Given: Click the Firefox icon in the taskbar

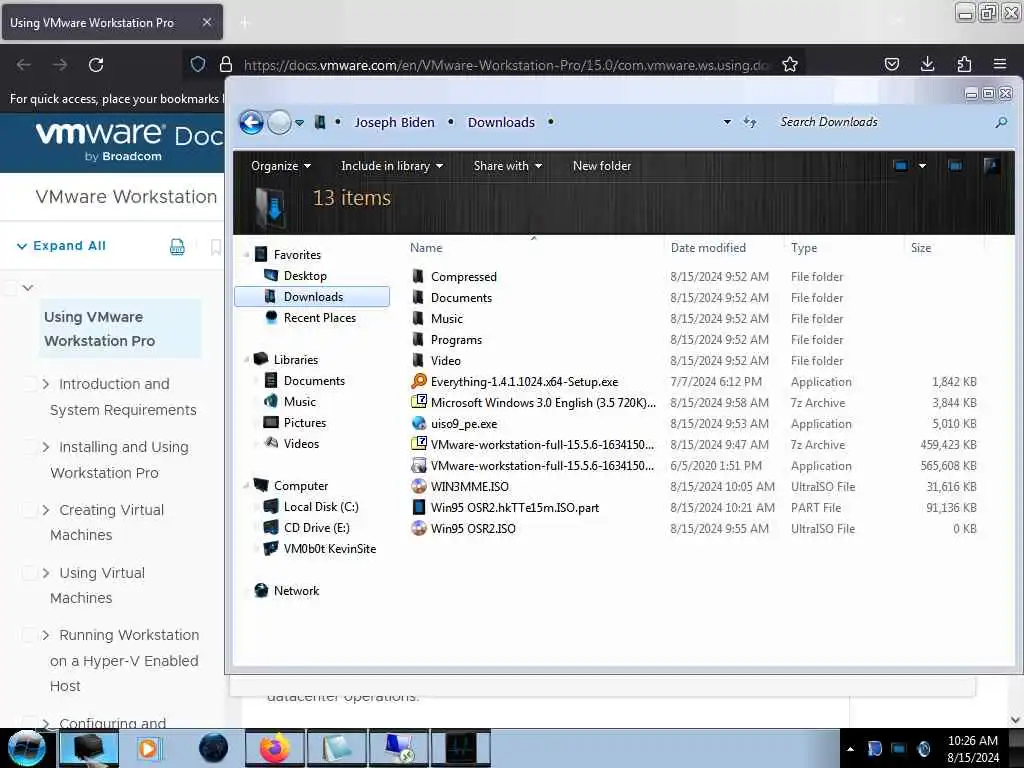Looking at the screenshot, I should coord(275,748).
